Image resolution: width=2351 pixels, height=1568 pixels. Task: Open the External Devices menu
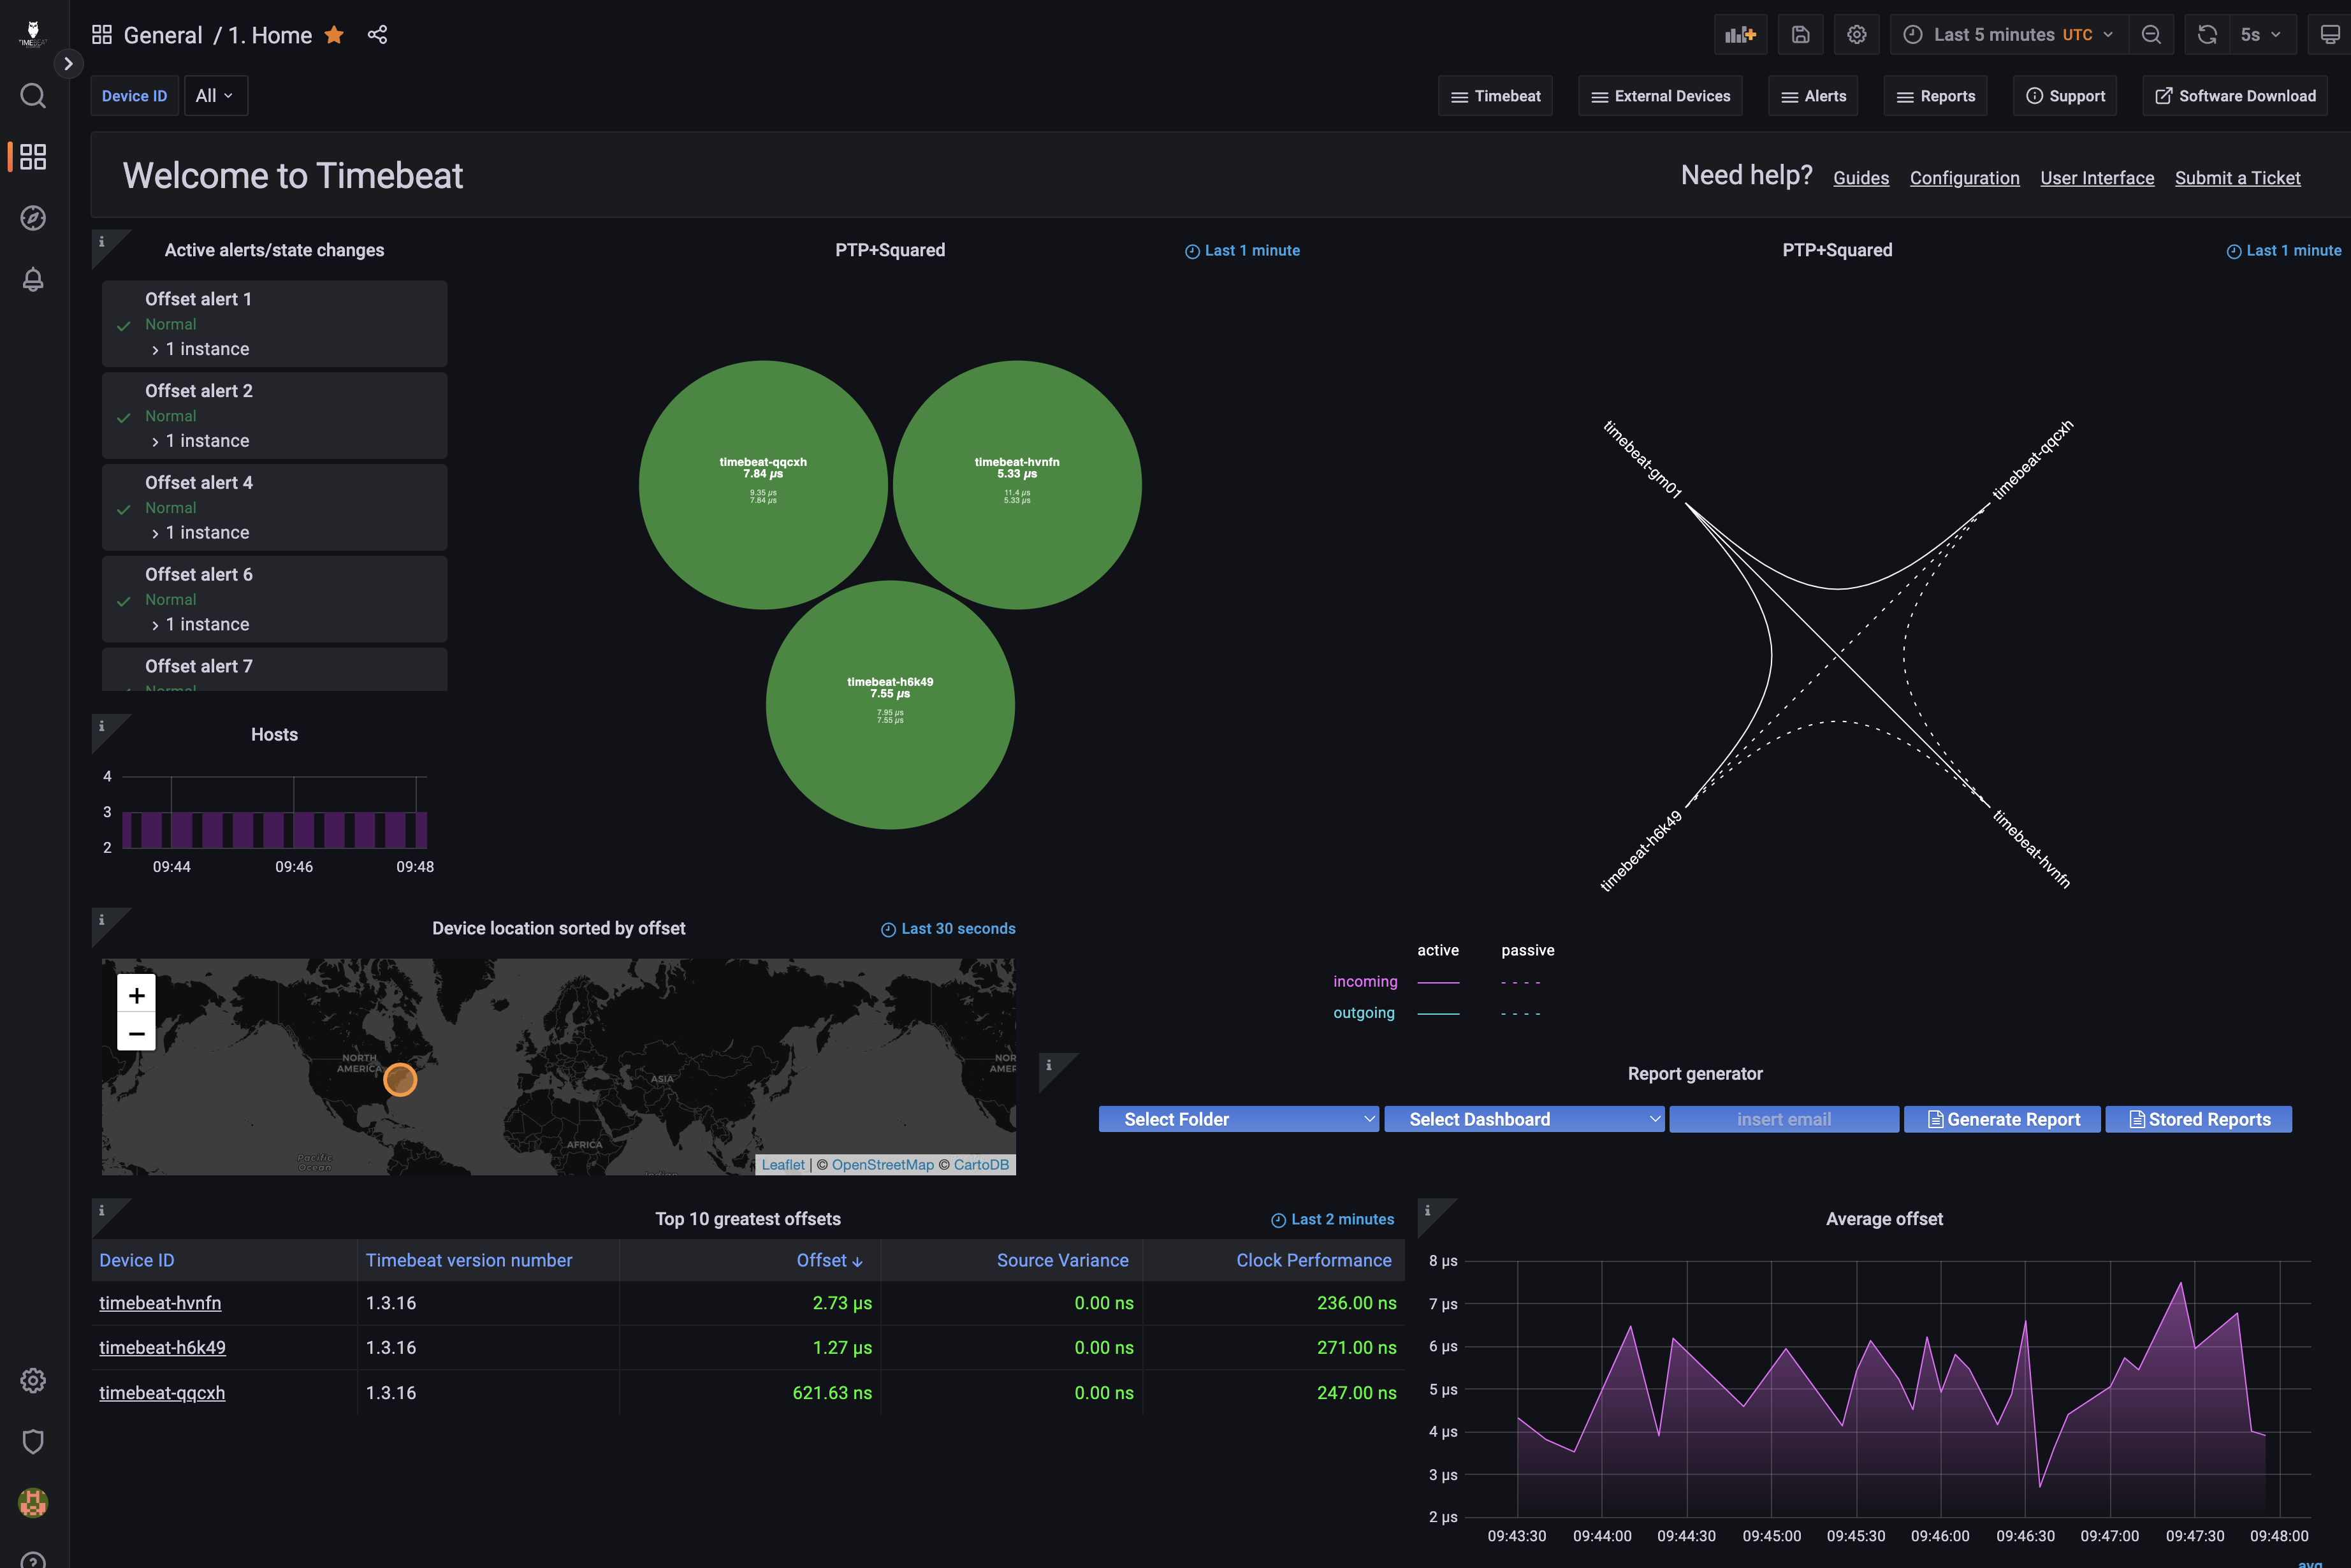pos(1660,96)
